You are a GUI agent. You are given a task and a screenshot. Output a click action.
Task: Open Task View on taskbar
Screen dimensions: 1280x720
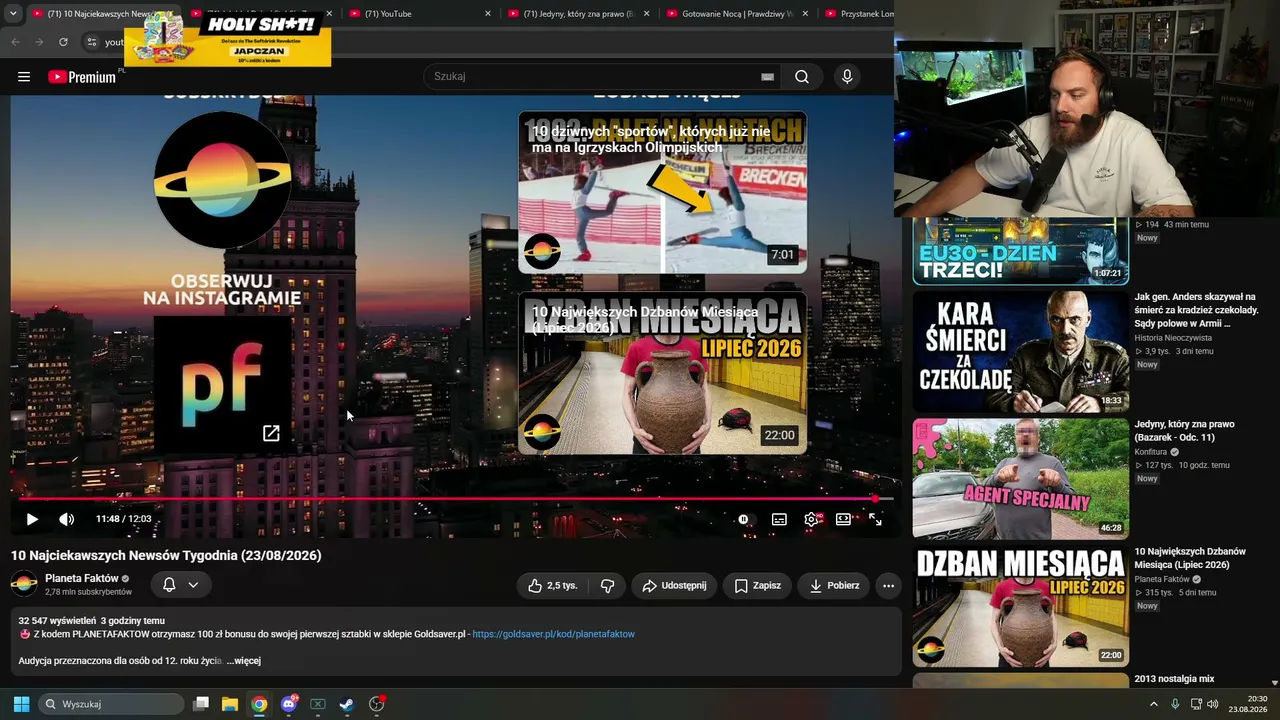coord(201,704)
